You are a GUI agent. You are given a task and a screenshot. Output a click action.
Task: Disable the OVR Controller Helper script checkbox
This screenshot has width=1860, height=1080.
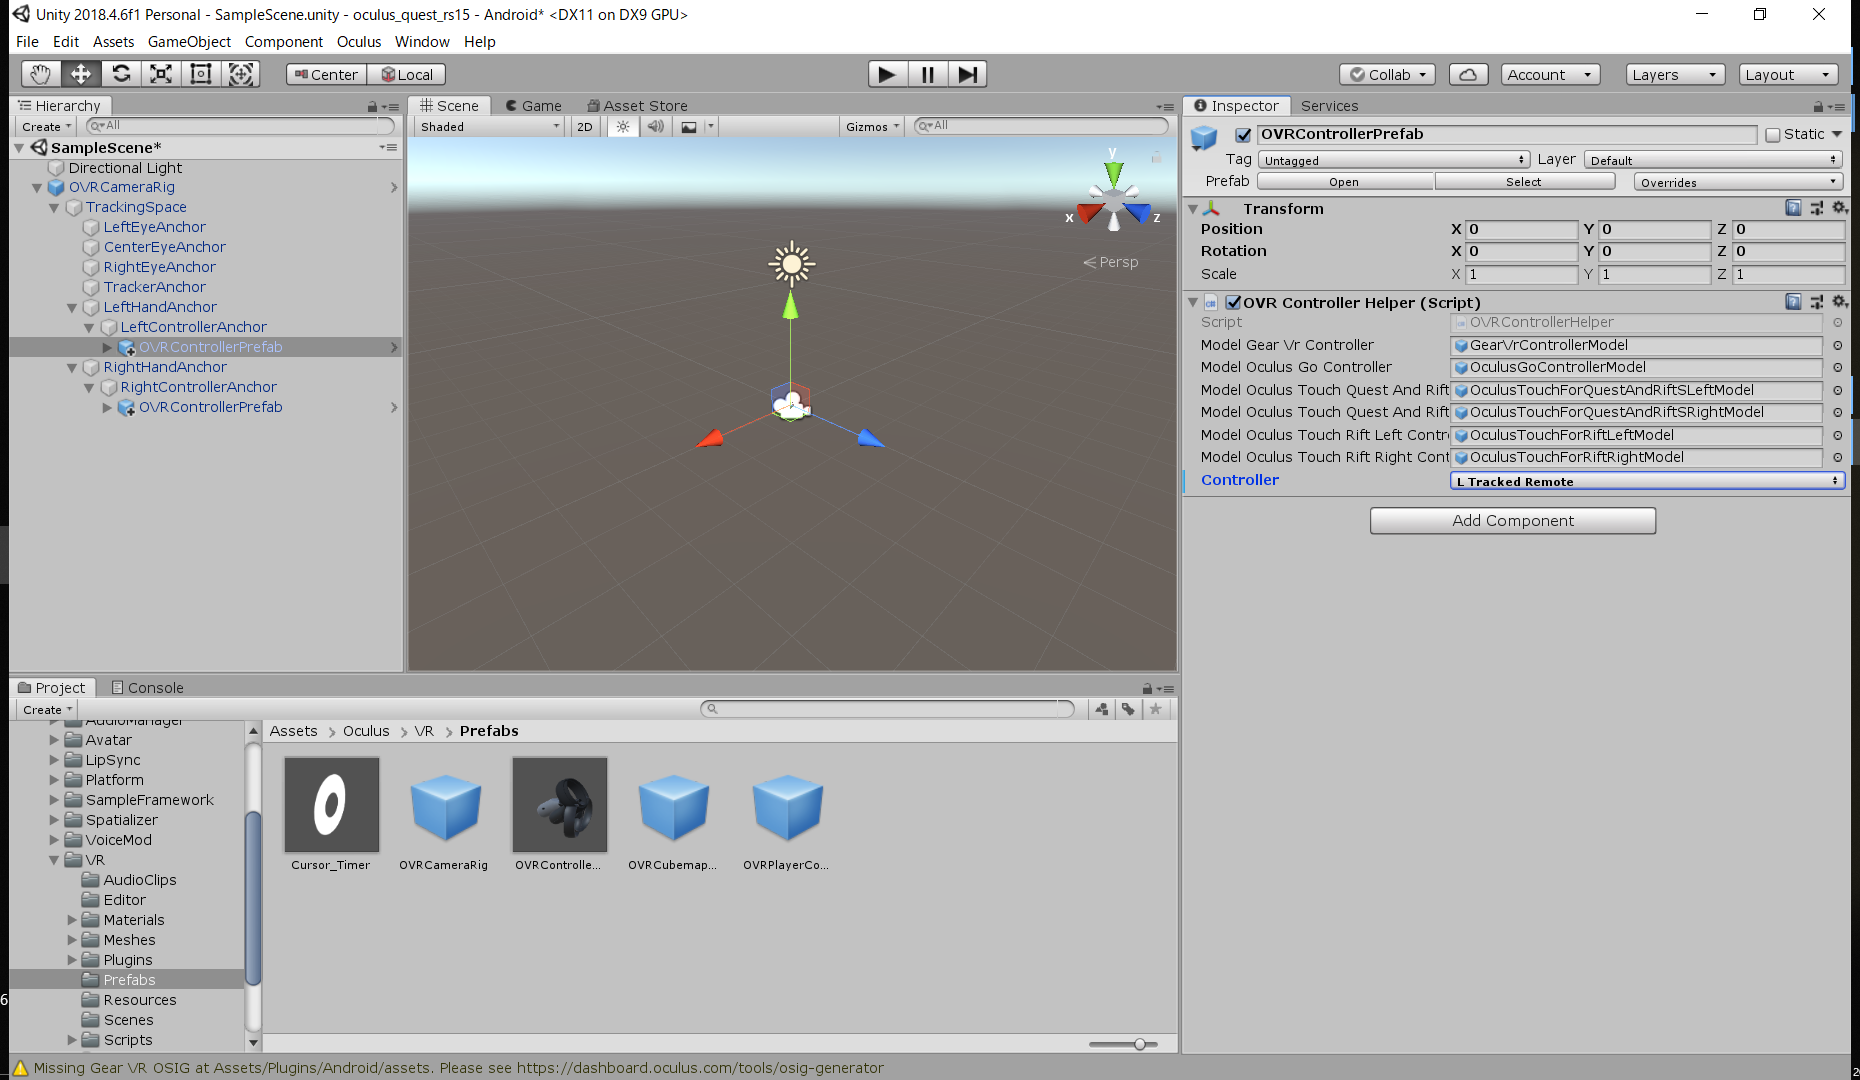1233,302
